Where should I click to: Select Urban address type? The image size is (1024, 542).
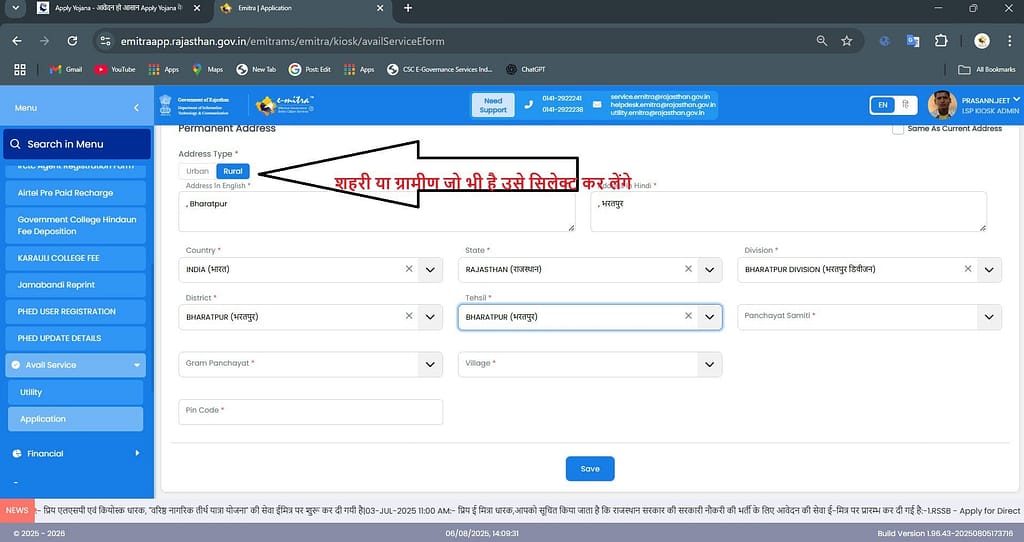click(x=198, y=171)
